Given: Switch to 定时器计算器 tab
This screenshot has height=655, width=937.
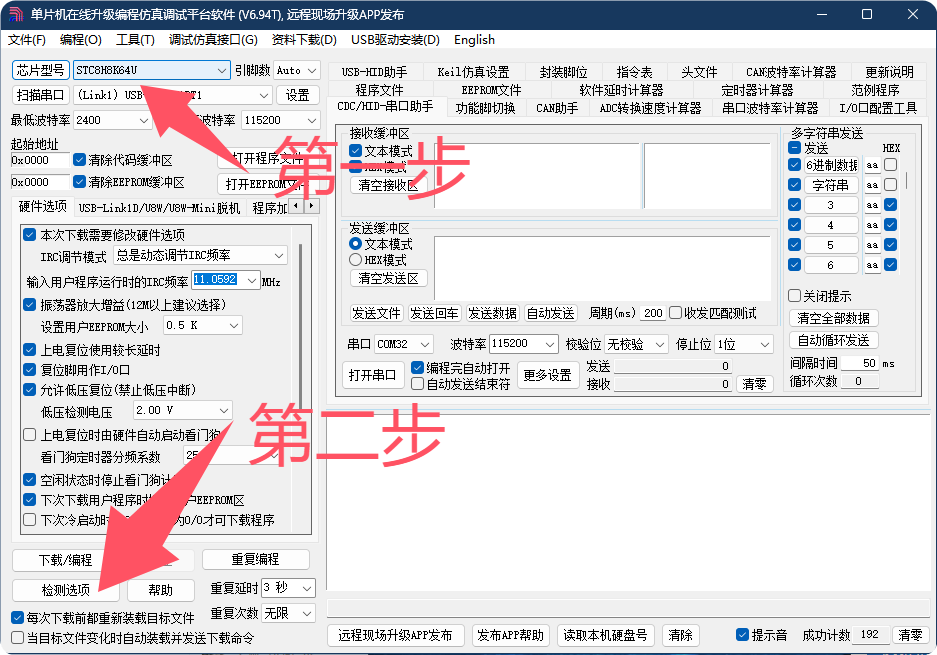Looking at the screenshot, I should click(x=757, y=90).
